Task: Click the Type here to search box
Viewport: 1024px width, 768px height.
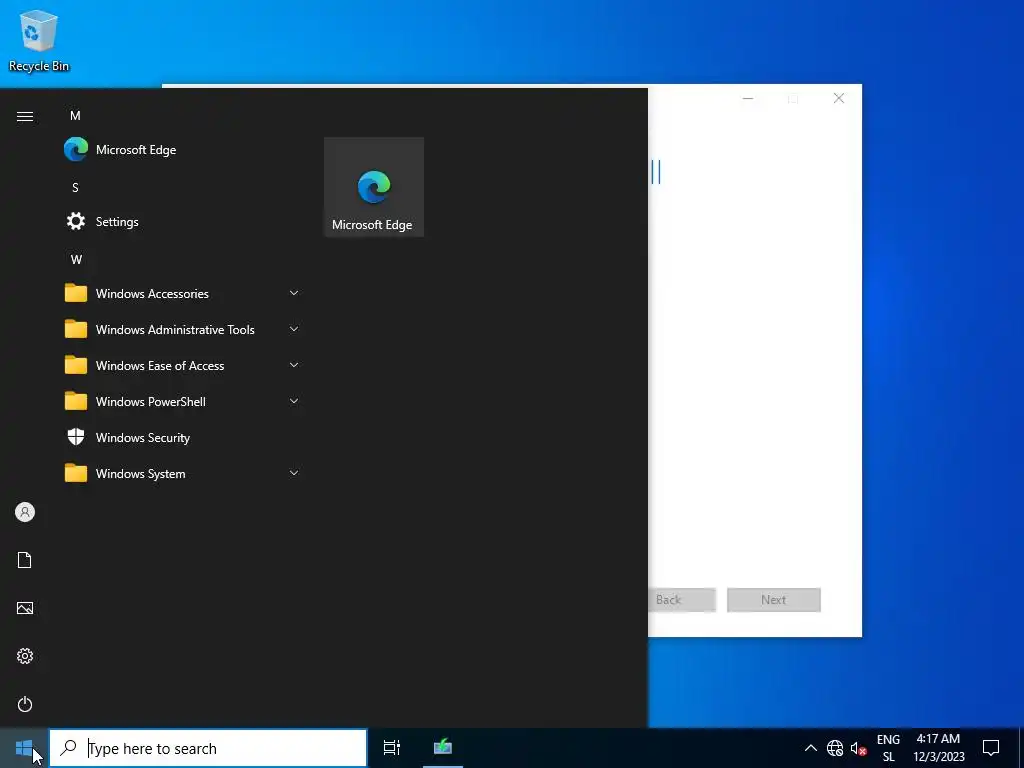Action: pyautogui.click(x=208, y=748)
